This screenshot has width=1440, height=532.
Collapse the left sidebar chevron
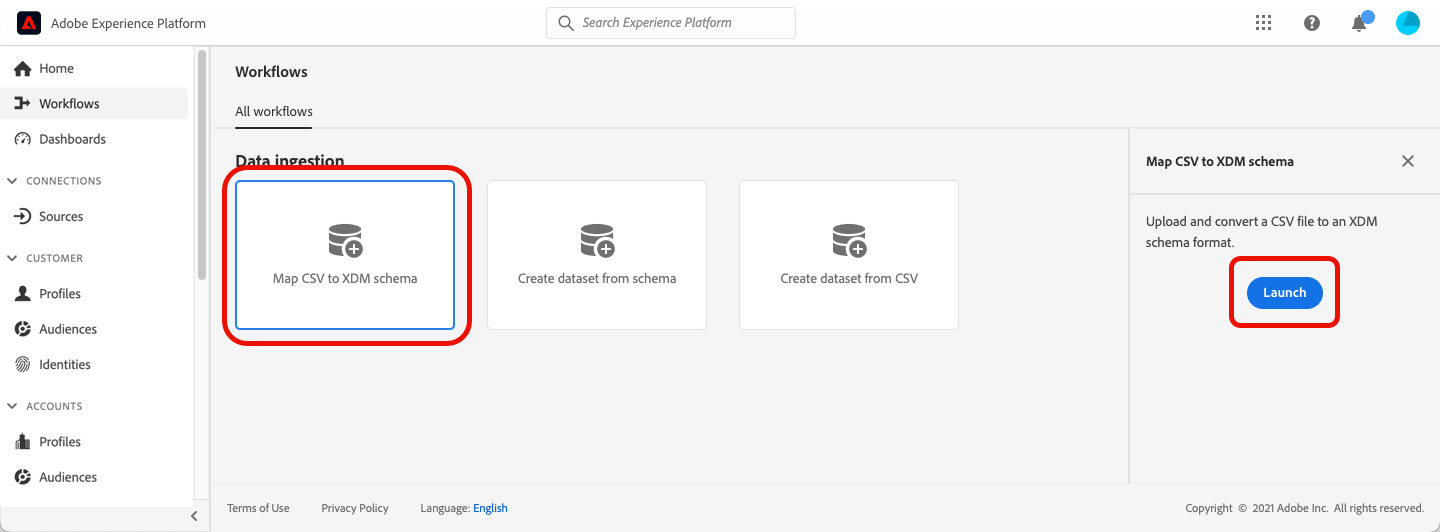194,516
